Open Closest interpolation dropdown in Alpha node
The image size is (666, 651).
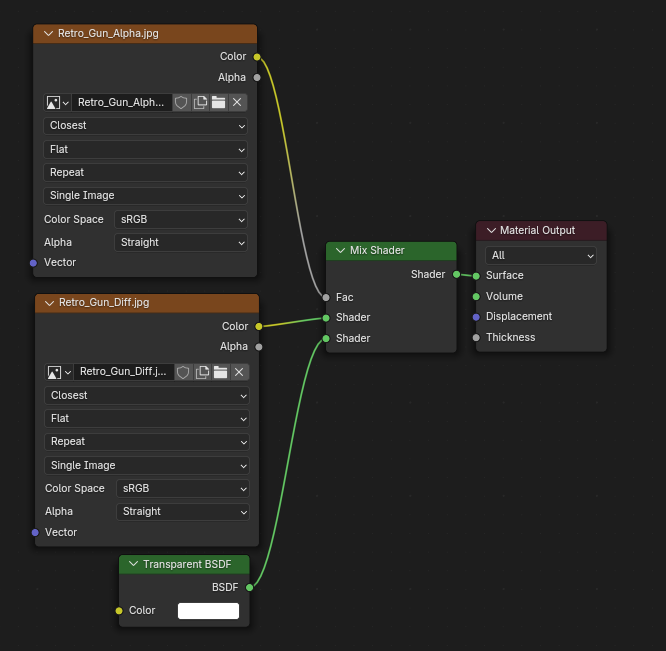145,126
